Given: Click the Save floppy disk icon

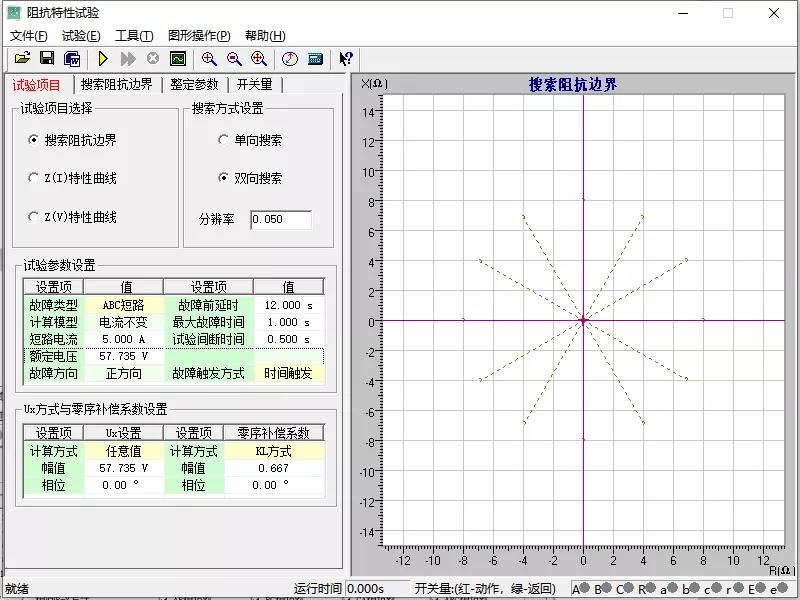Looking at the screenshot, I should (46, 59).
